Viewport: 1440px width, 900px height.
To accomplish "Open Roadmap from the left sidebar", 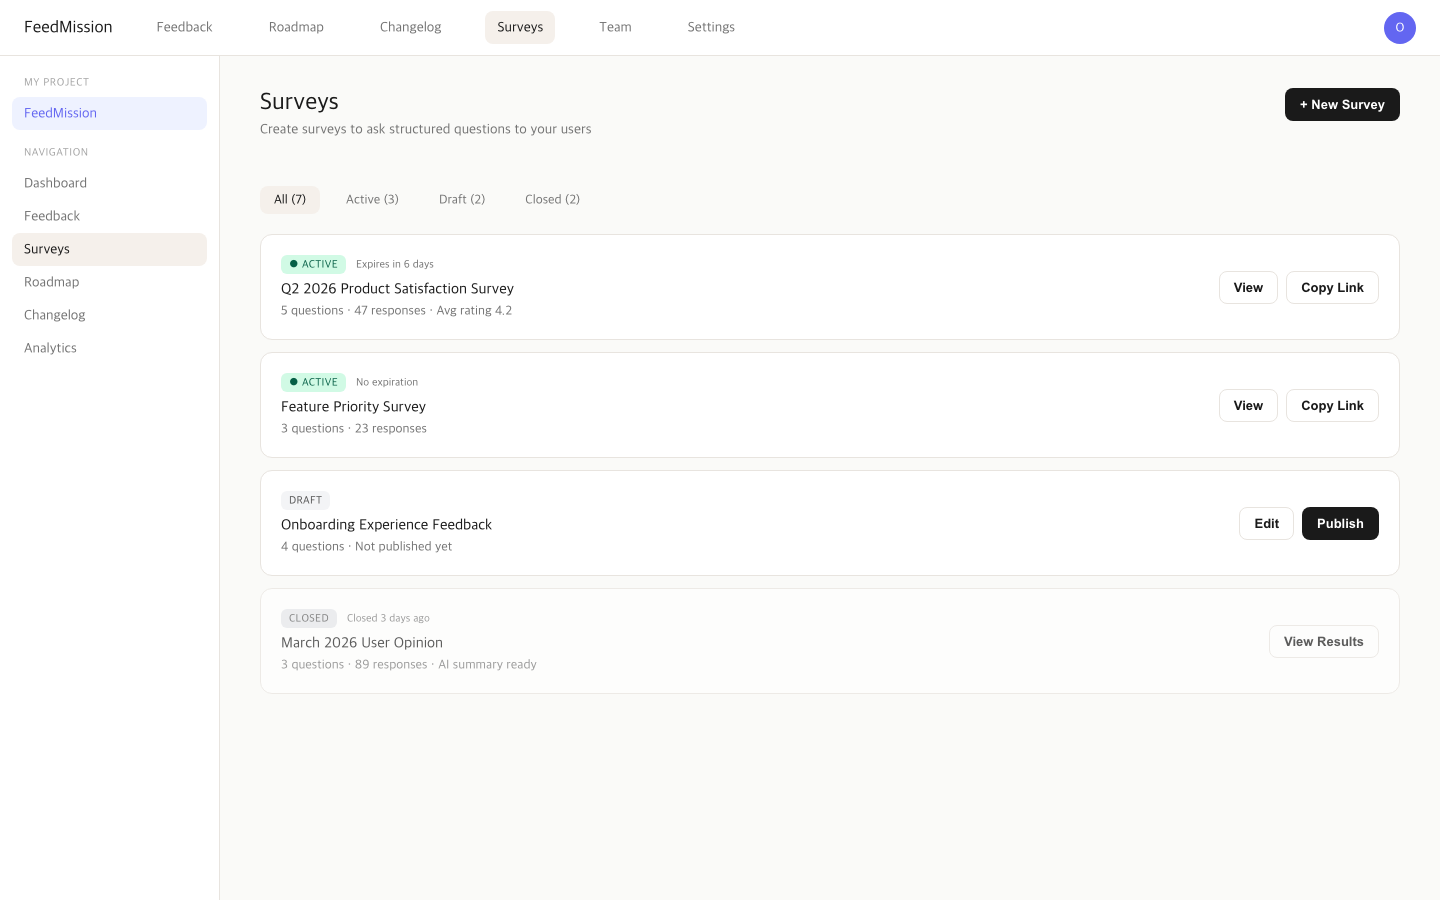I will coord(51,282).
